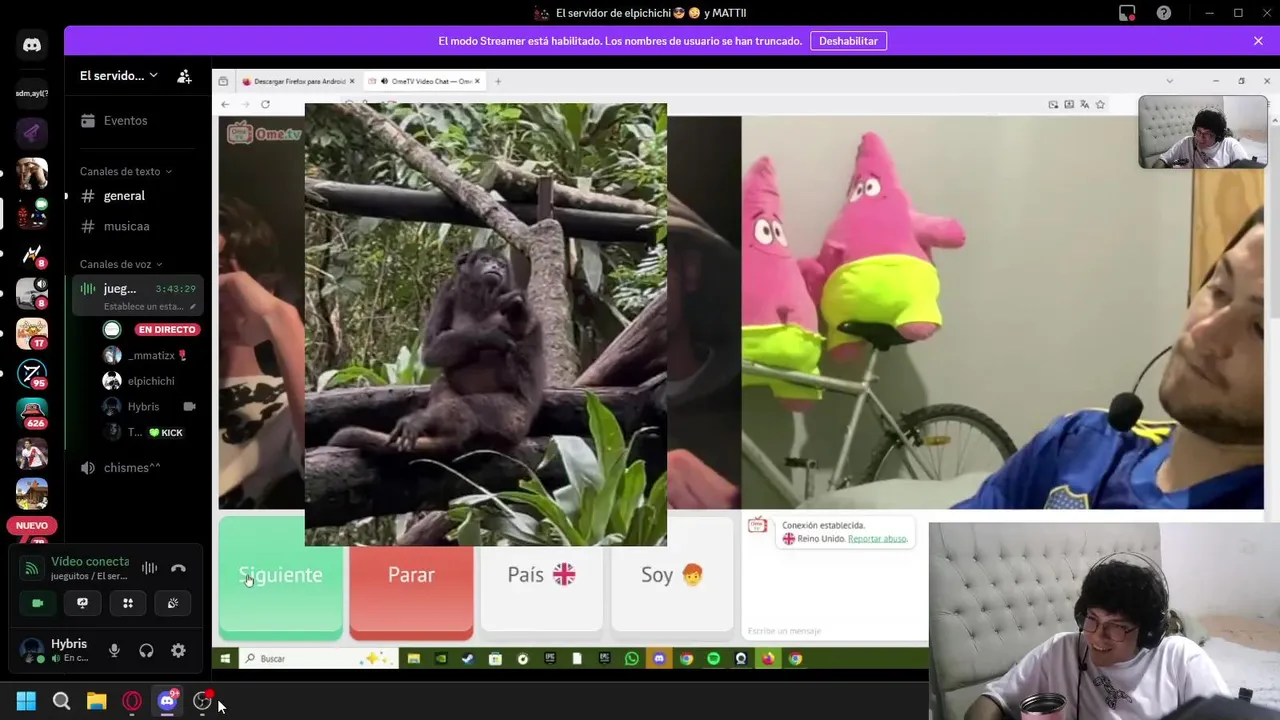
Task: Reload the OmeTV page
Action: tap(265, 104)
